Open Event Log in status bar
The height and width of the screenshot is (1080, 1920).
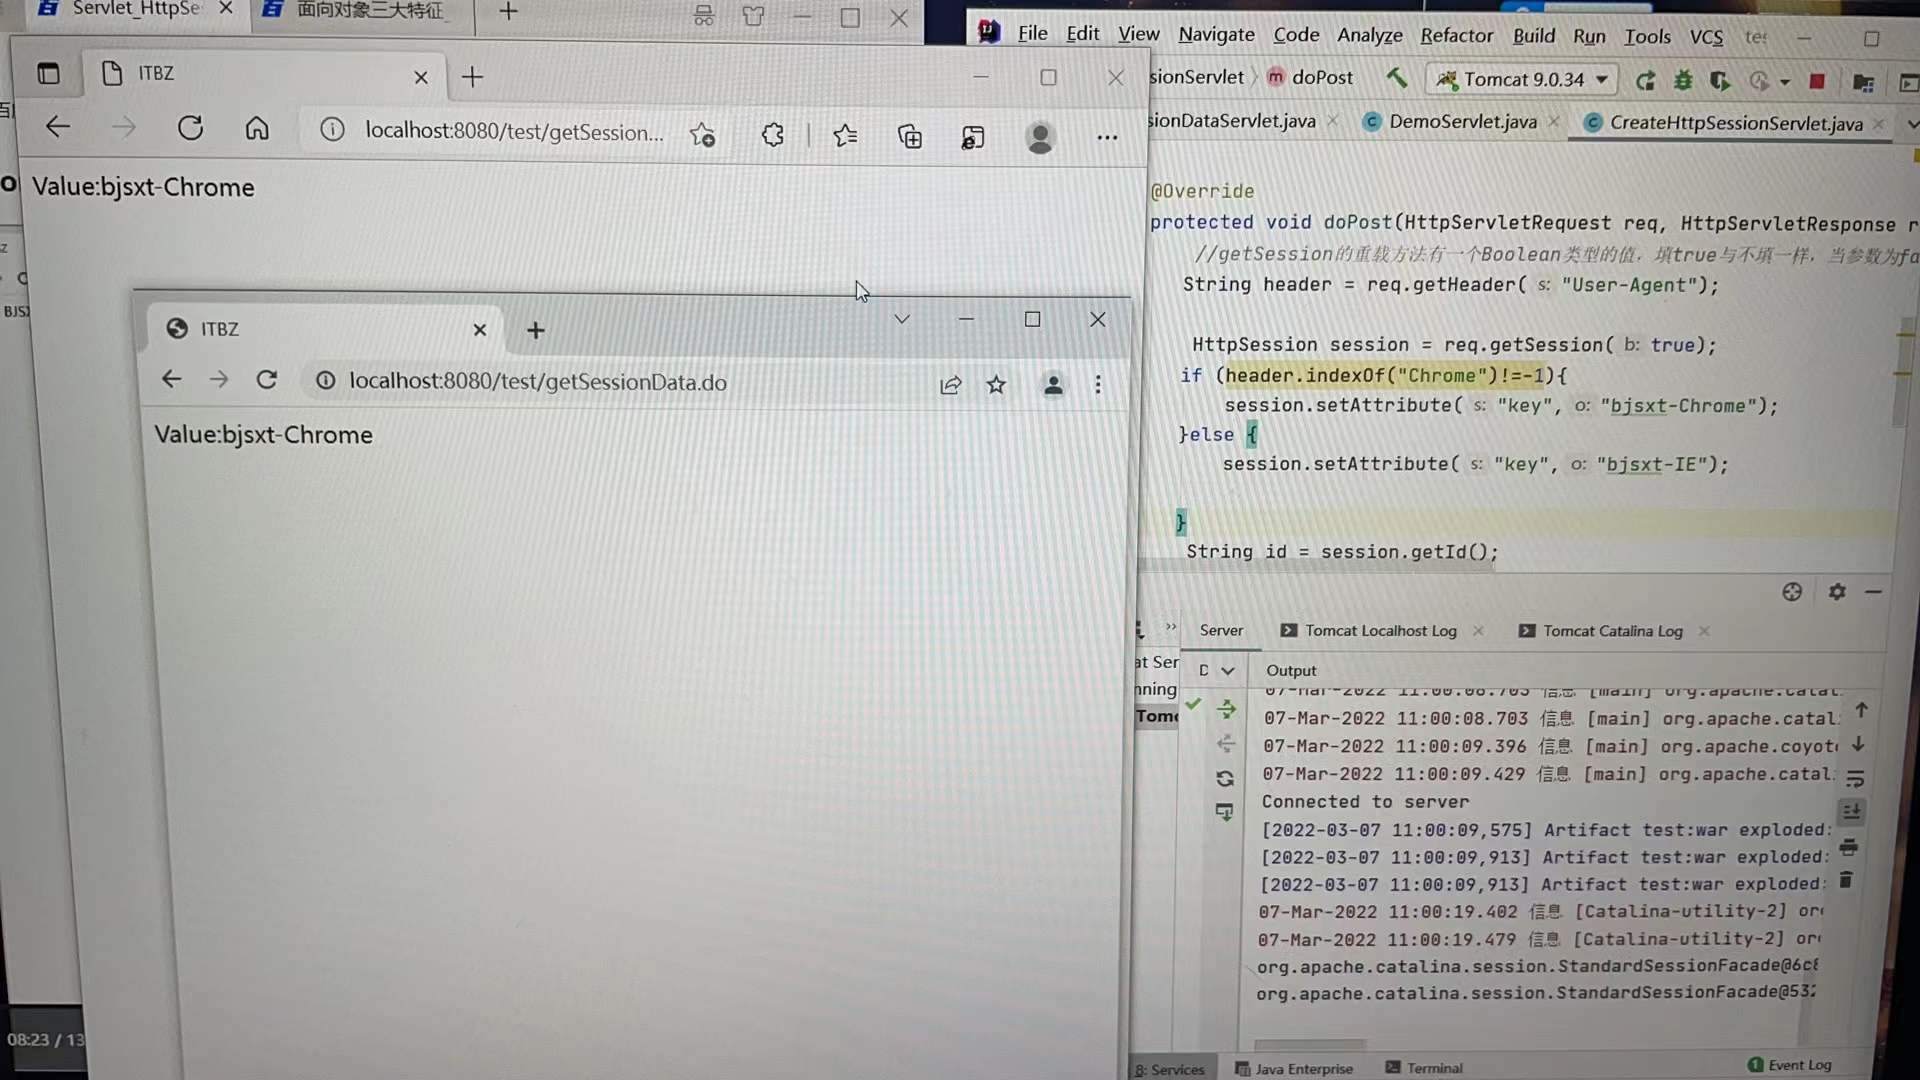(x=1790, y=1065)
